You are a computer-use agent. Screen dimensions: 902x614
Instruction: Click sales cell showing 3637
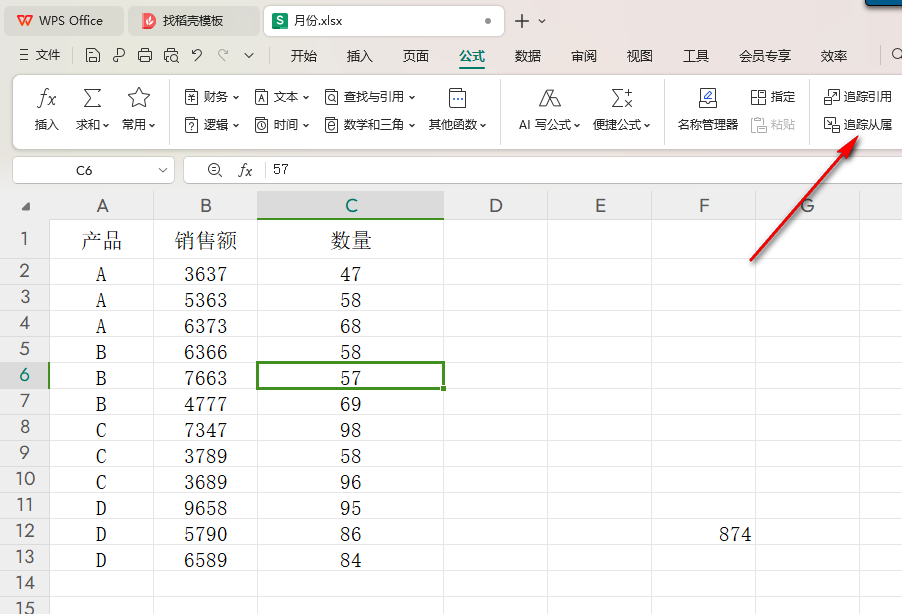pyautogui.click(x=205, y=272)
